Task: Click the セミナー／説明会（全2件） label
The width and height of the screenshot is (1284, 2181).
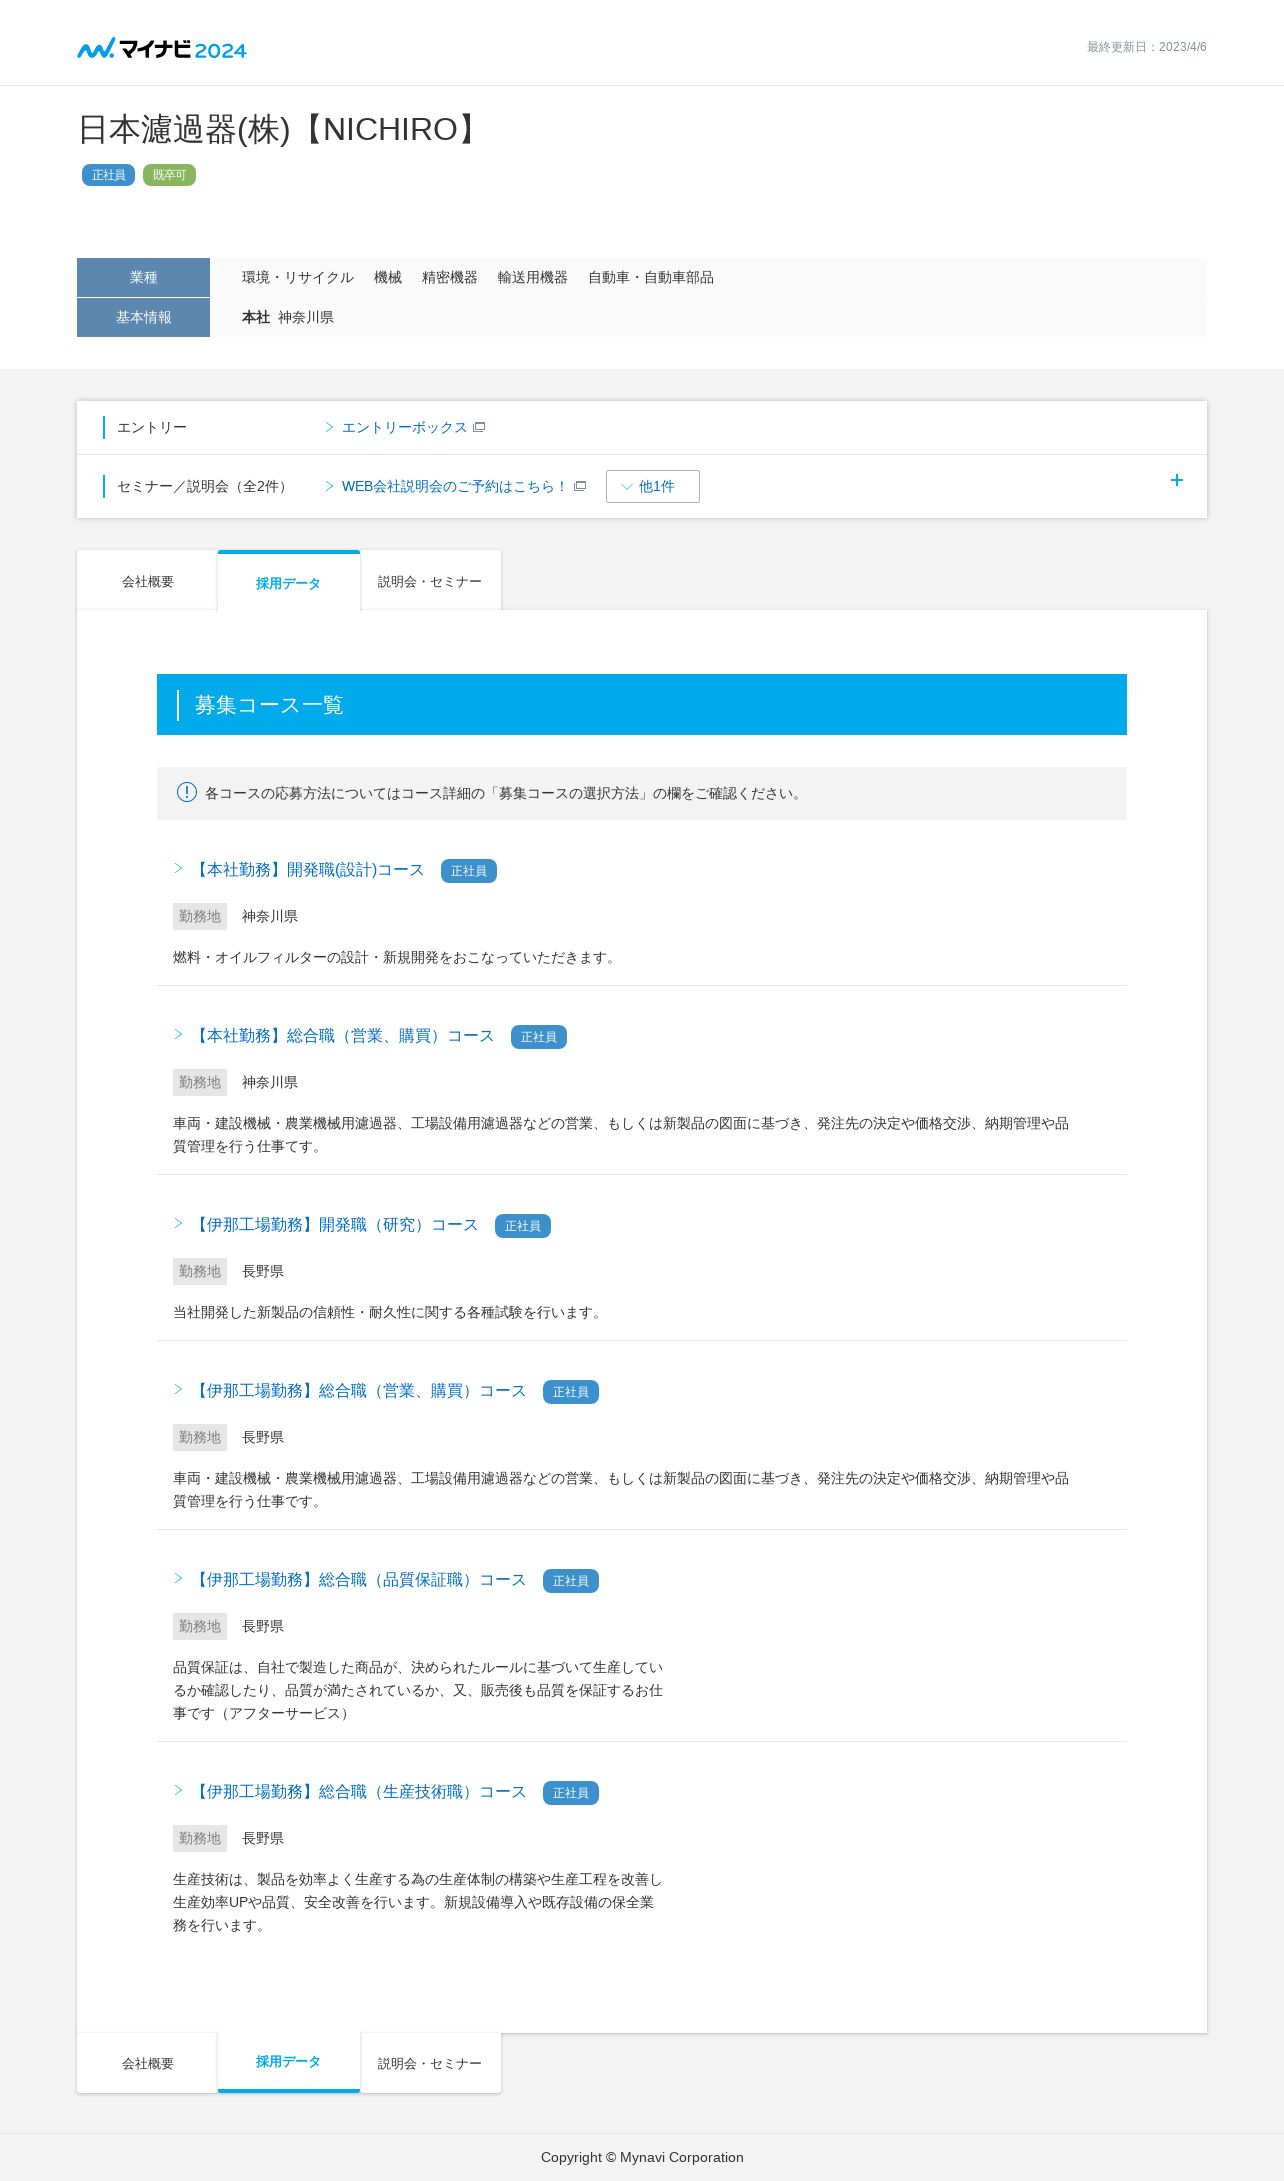Action: (x=205, y=486)
